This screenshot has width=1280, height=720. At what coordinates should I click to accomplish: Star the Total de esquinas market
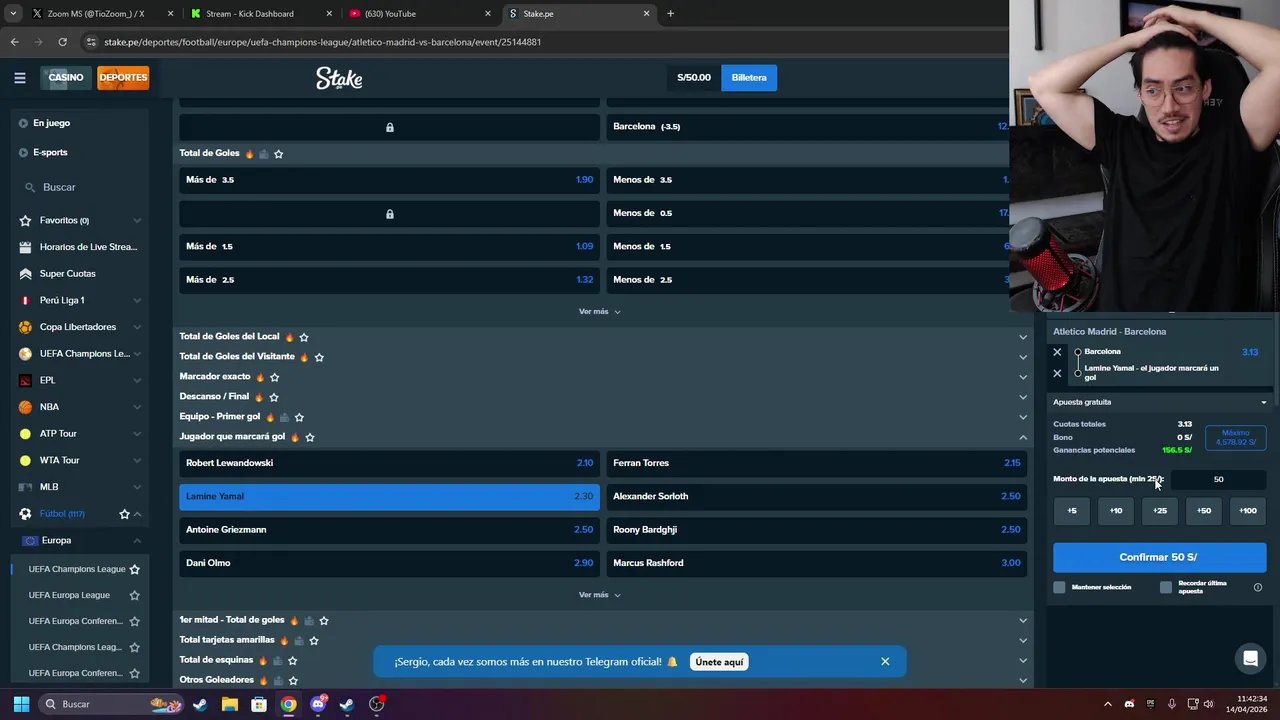pyautogui.click(x=293, y=660)
